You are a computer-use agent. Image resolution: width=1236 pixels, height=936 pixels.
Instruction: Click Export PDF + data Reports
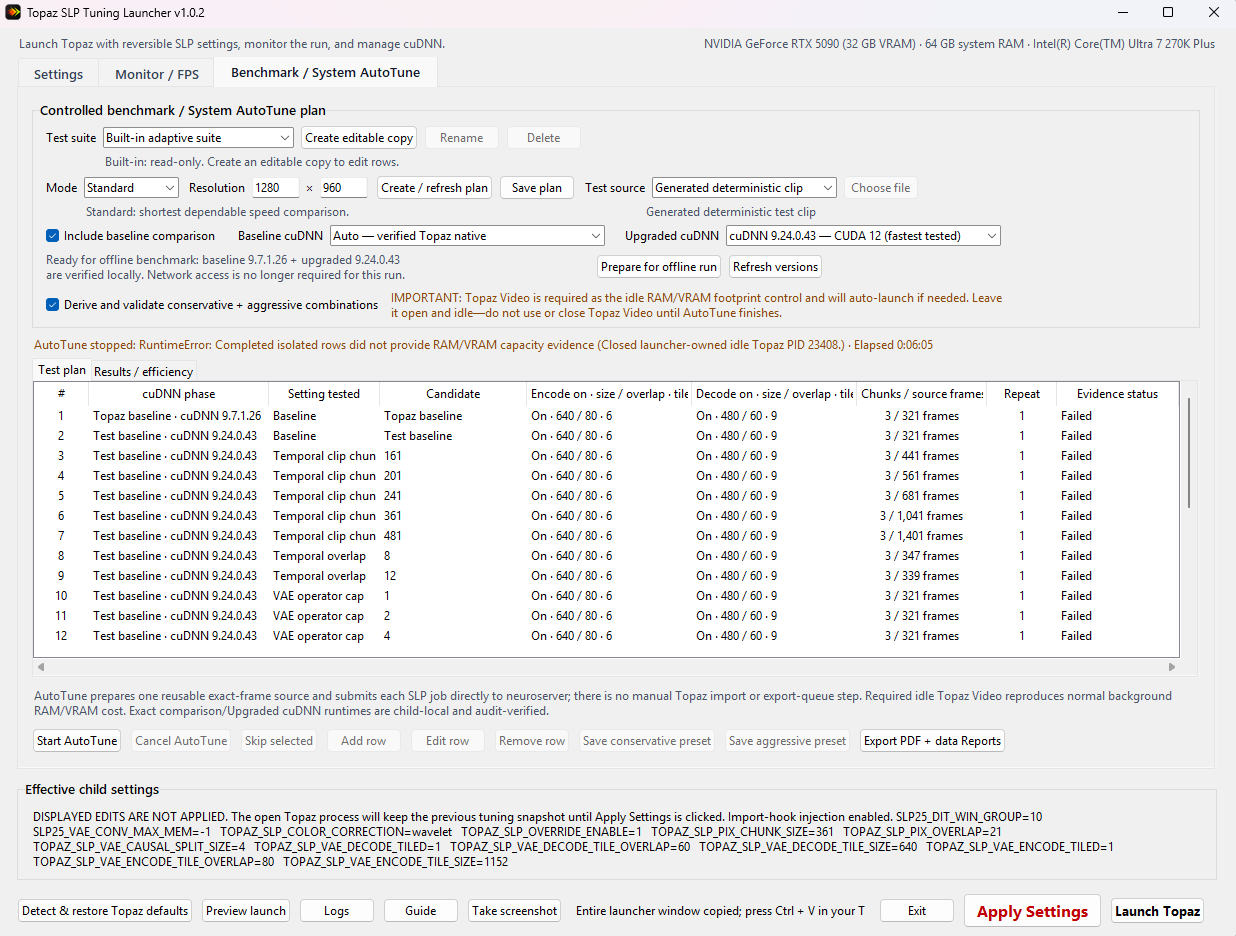coord(932,741)
